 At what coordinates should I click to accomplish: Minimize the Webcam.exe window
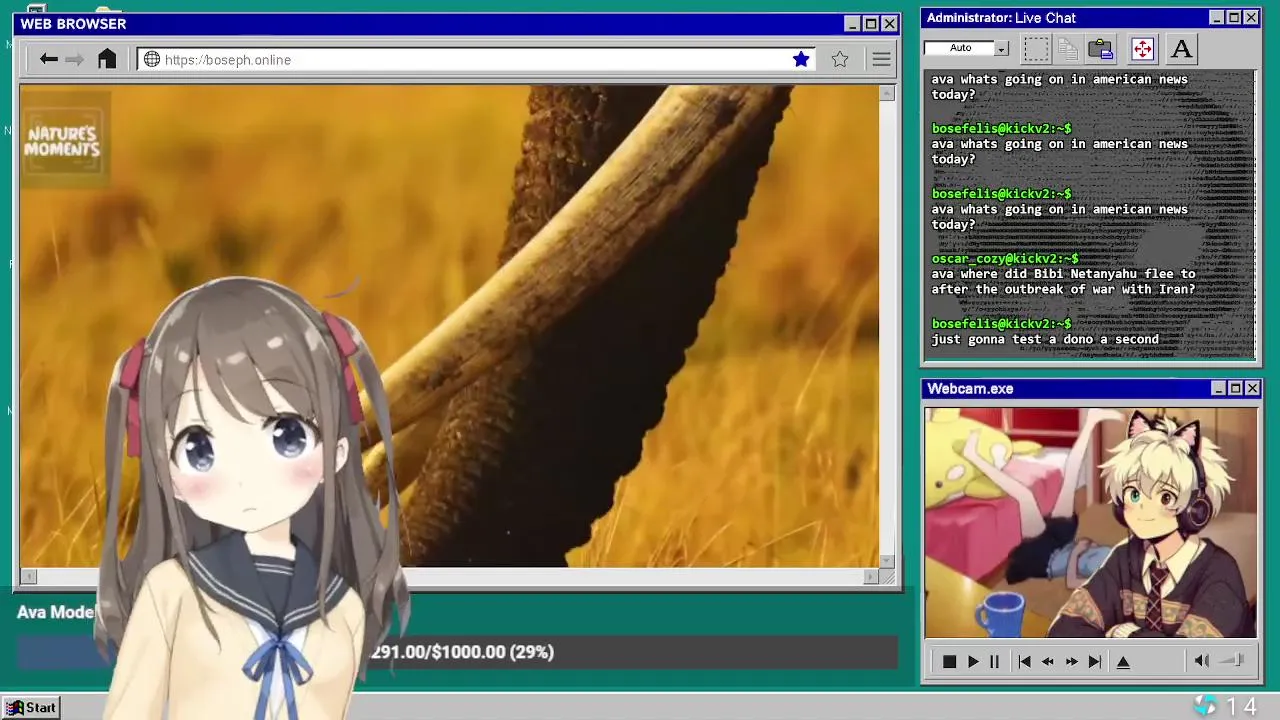pyautogui.click(x=1218, y=389)
